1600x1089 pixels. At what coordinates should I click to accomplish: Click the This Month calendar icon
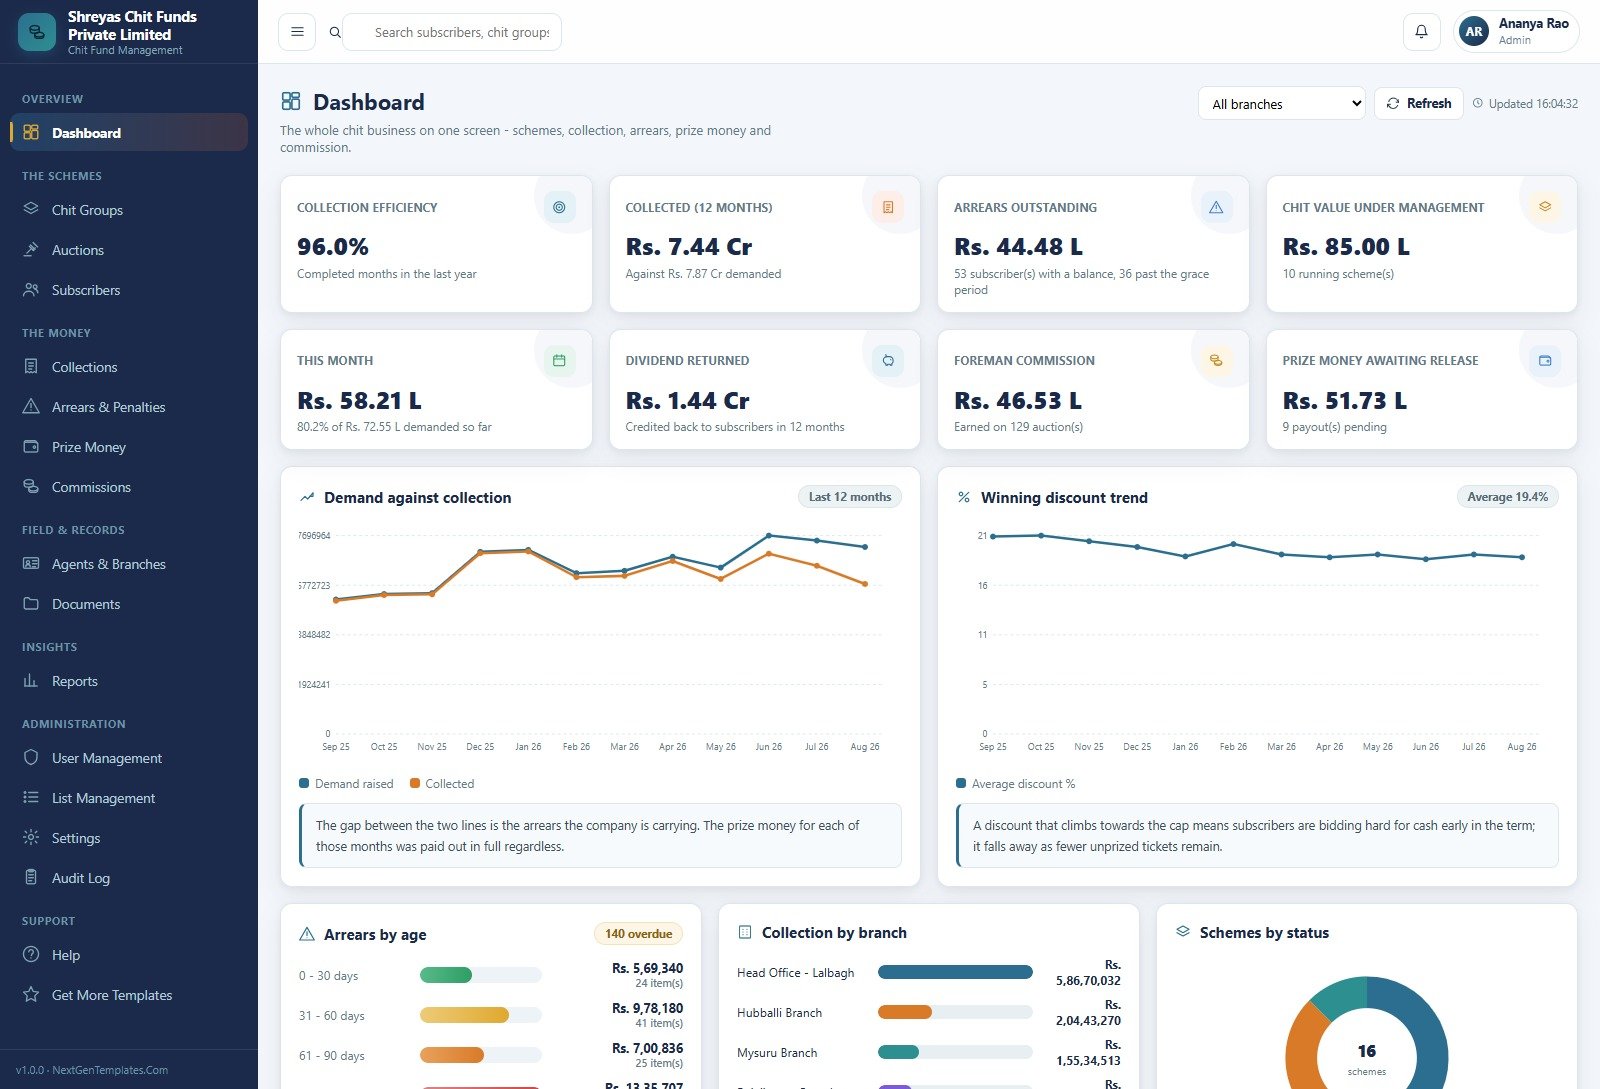[x=559, y=360]
